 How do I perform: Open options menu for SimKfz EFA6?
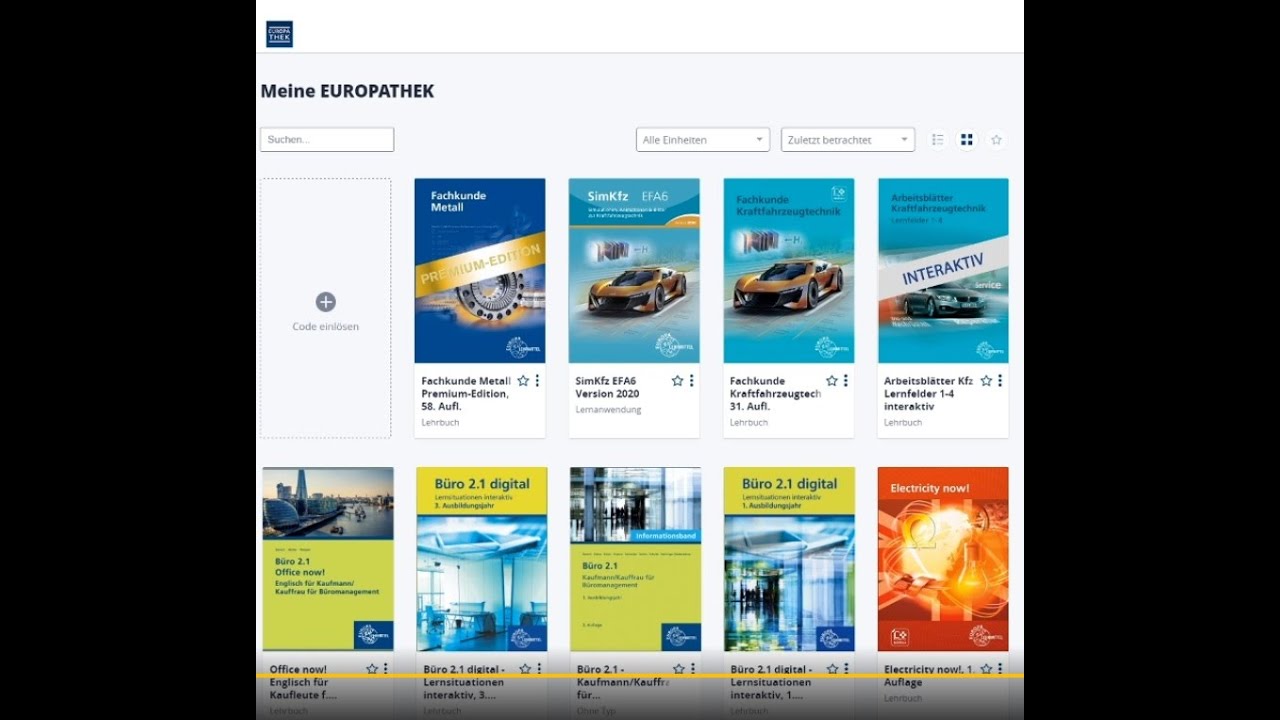(691, 381)
